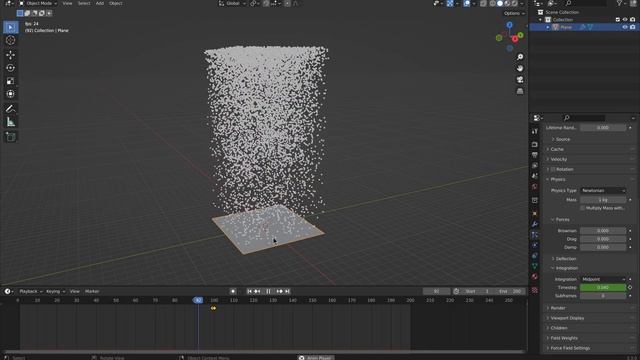This screenshot has height=360, width=640.
Task: Select the Scale tool
Action: tap(11, 81)
